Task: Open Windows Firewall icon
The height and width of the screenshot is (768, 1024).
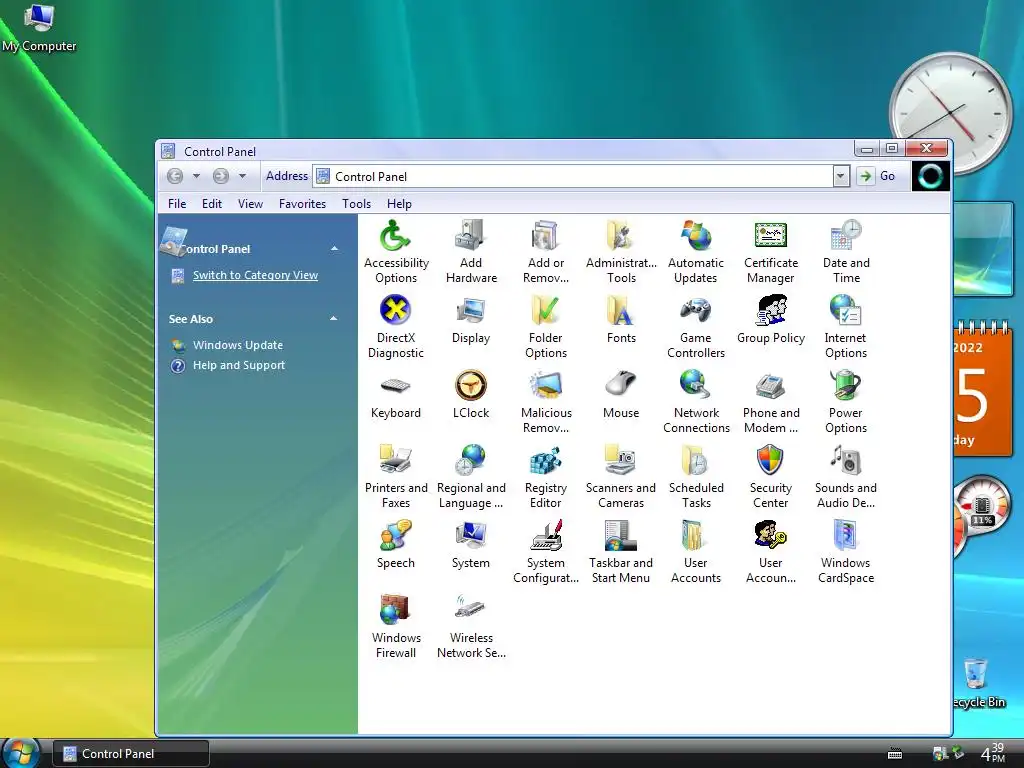Action: pyautogui.click(x=396, y=611)
